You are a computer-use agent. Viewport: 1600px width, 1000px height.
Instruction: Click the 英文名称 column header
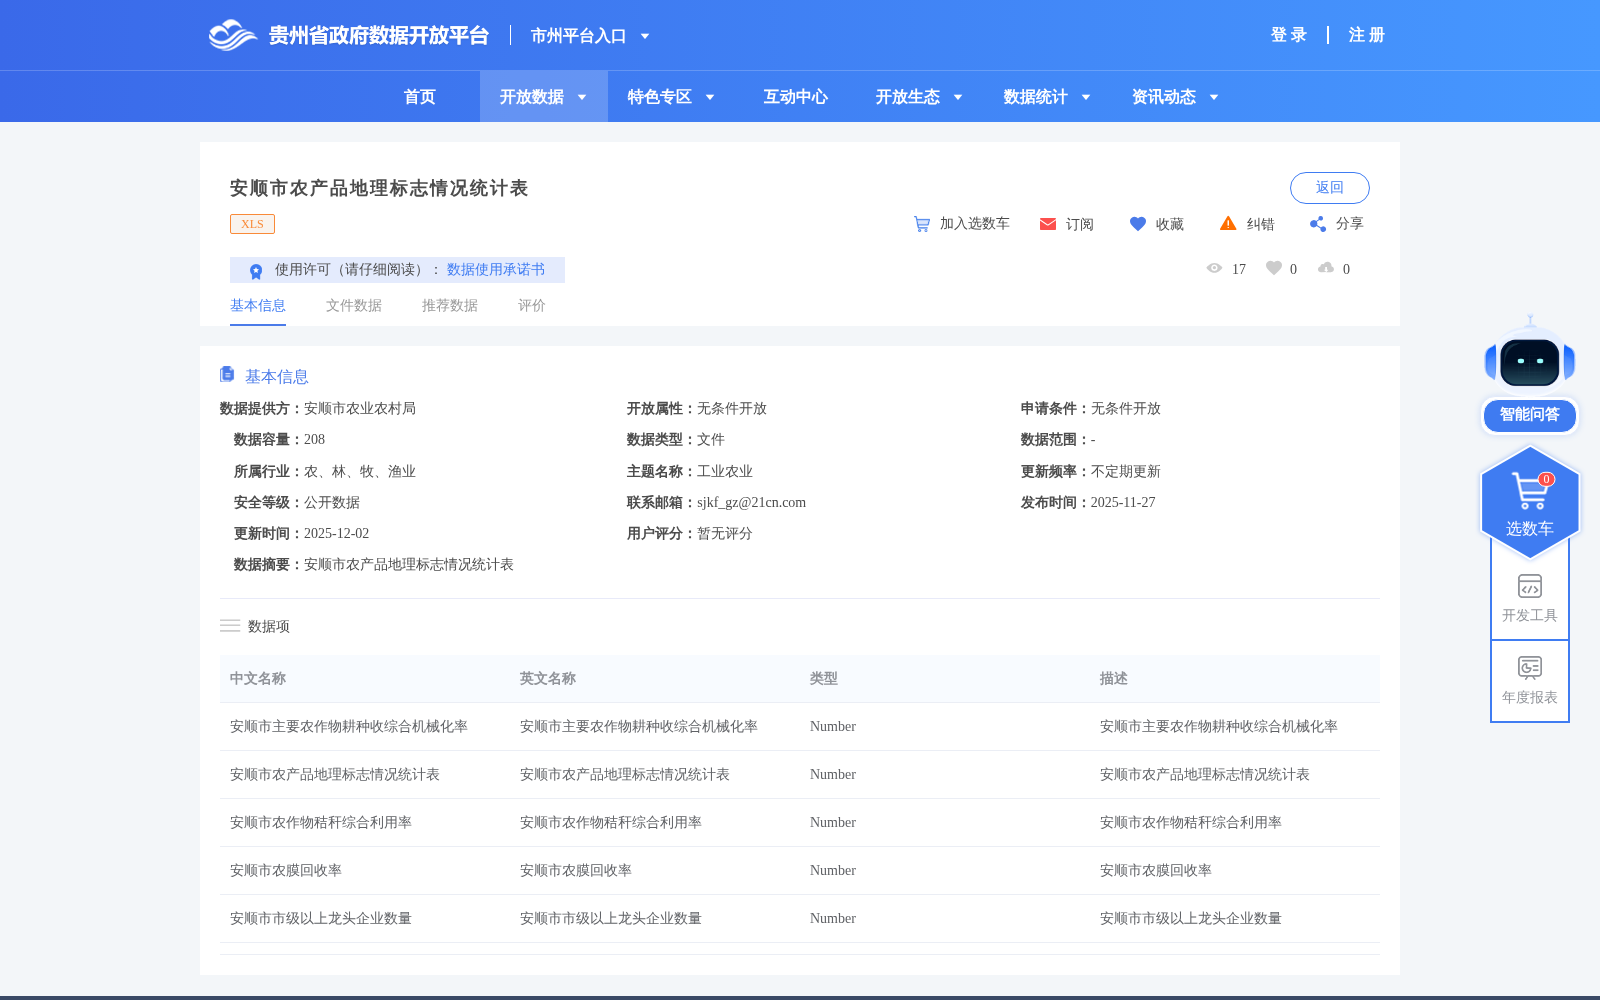pos(548,679)
